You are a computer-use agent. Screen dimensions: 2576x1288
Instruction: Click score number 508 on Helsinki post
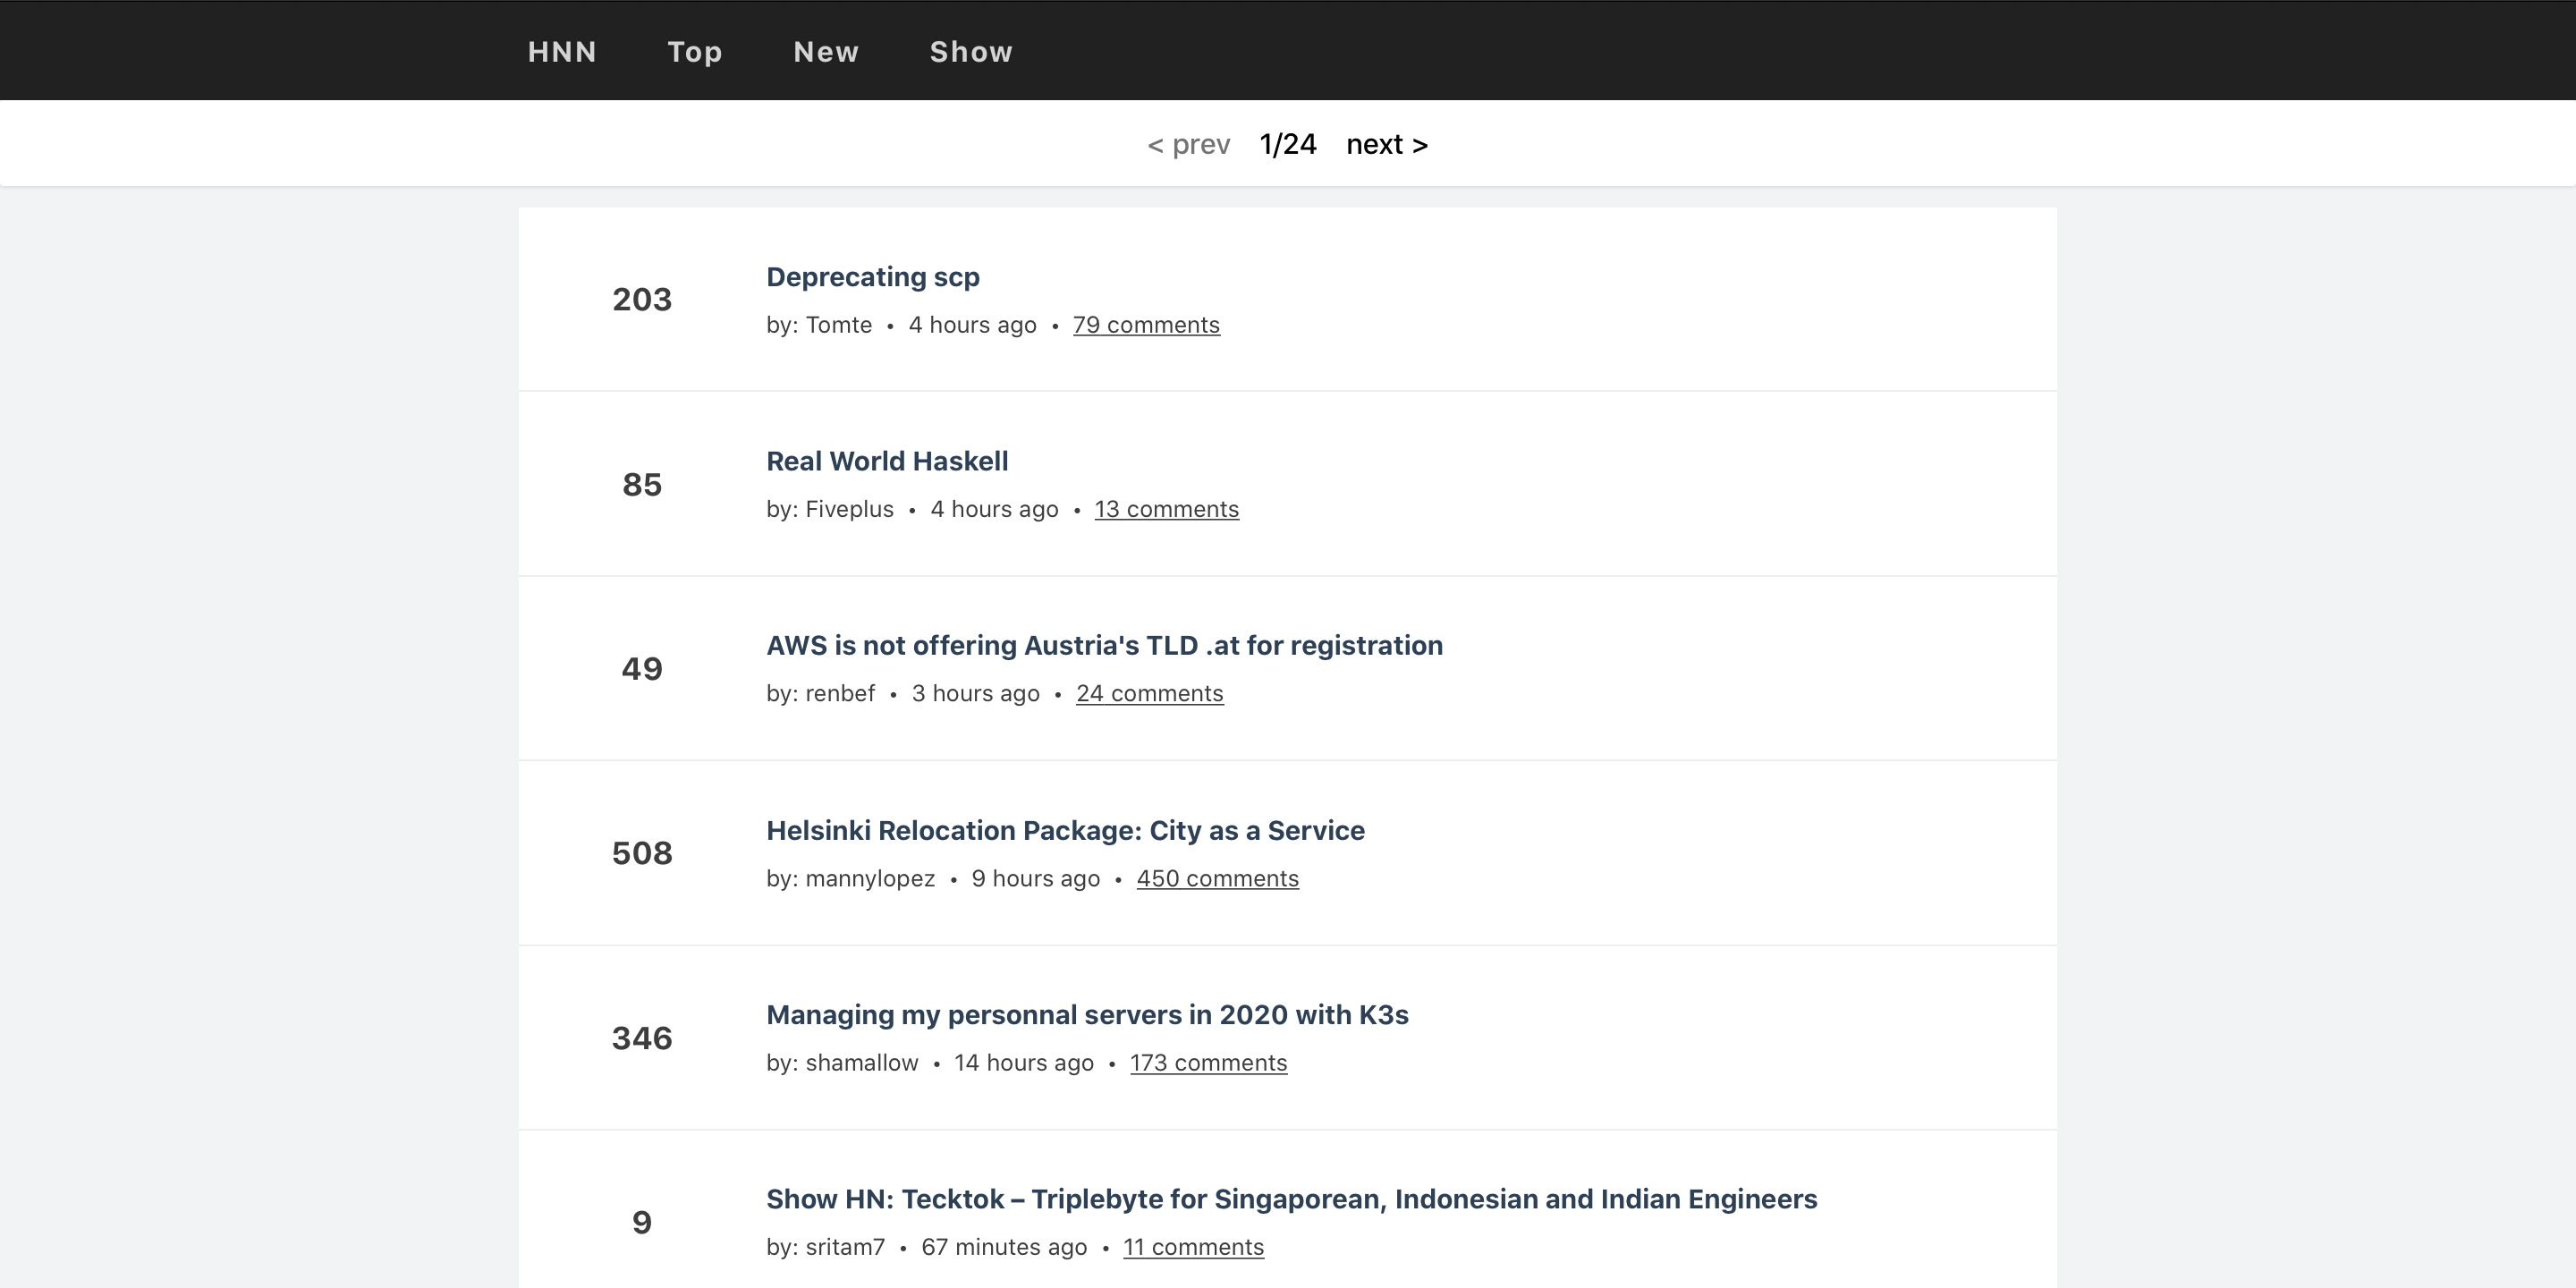click(640, 851)
